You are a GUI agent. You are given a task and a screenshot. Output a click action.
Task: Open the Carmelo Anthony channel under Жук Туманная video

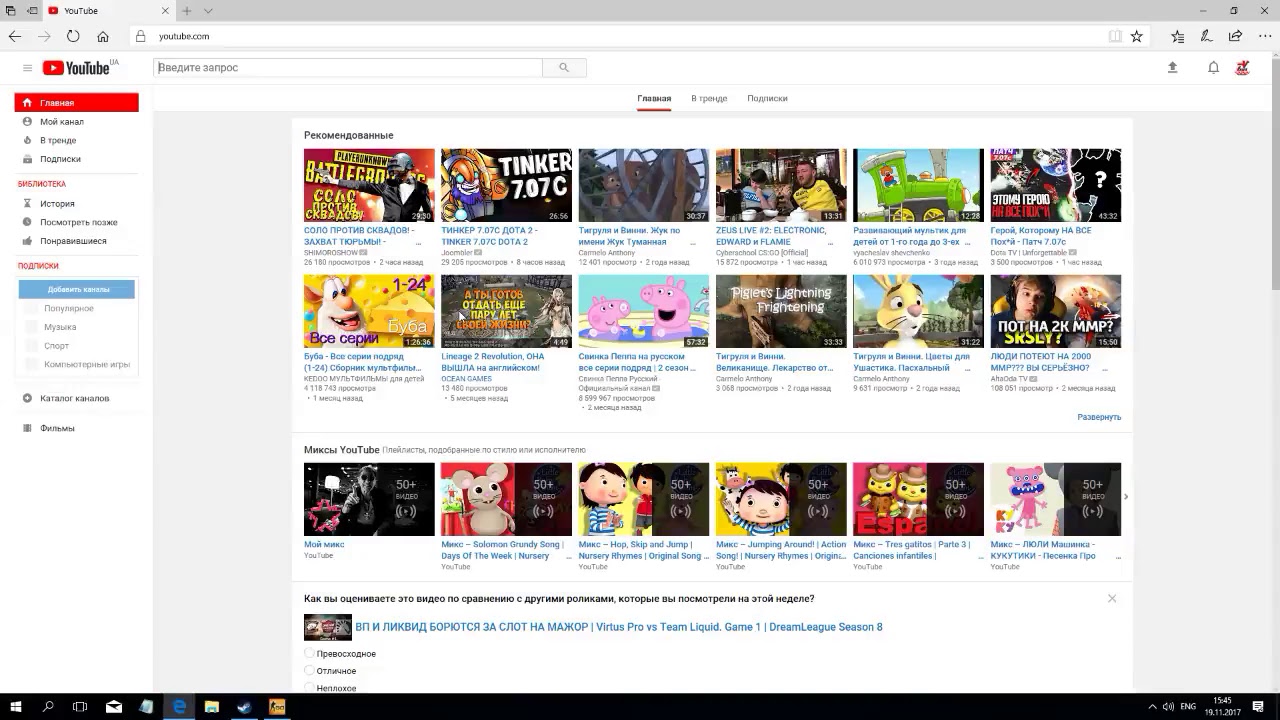tap(607, 253)
